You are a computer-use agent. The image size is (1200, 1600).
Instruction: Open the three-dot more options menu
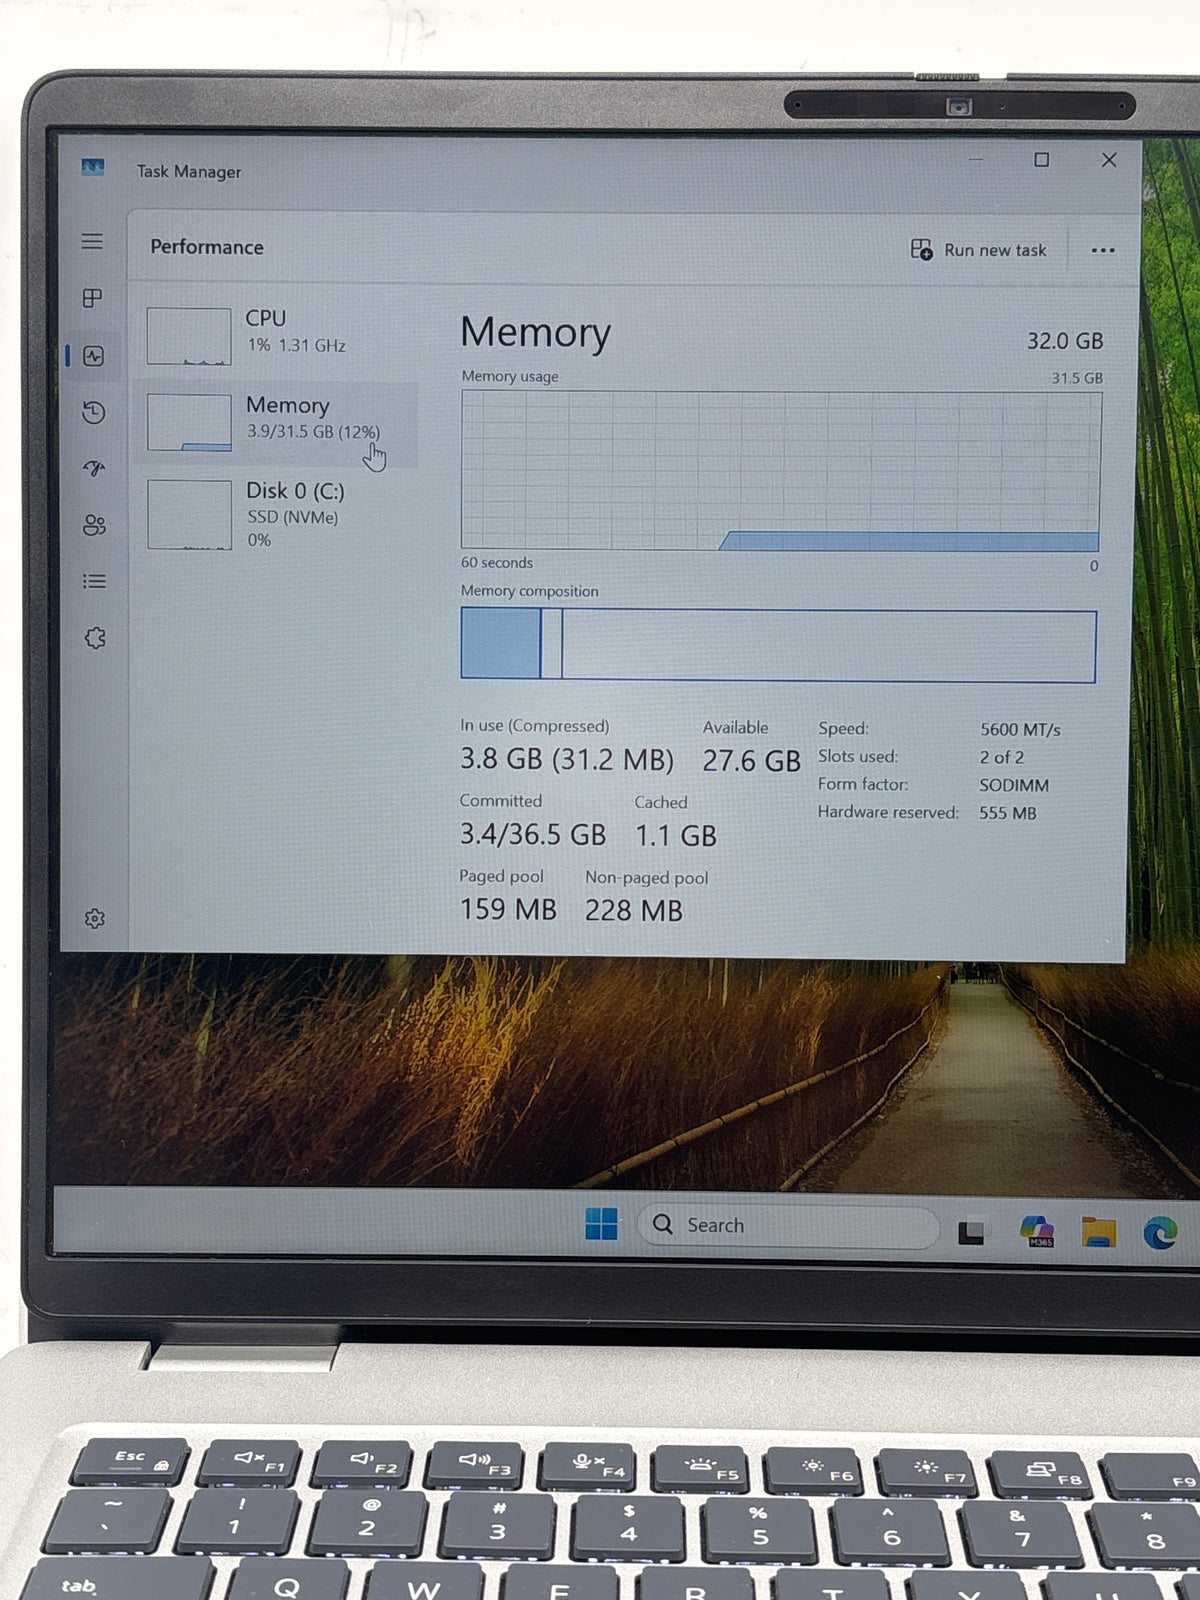coord(1103,250)
